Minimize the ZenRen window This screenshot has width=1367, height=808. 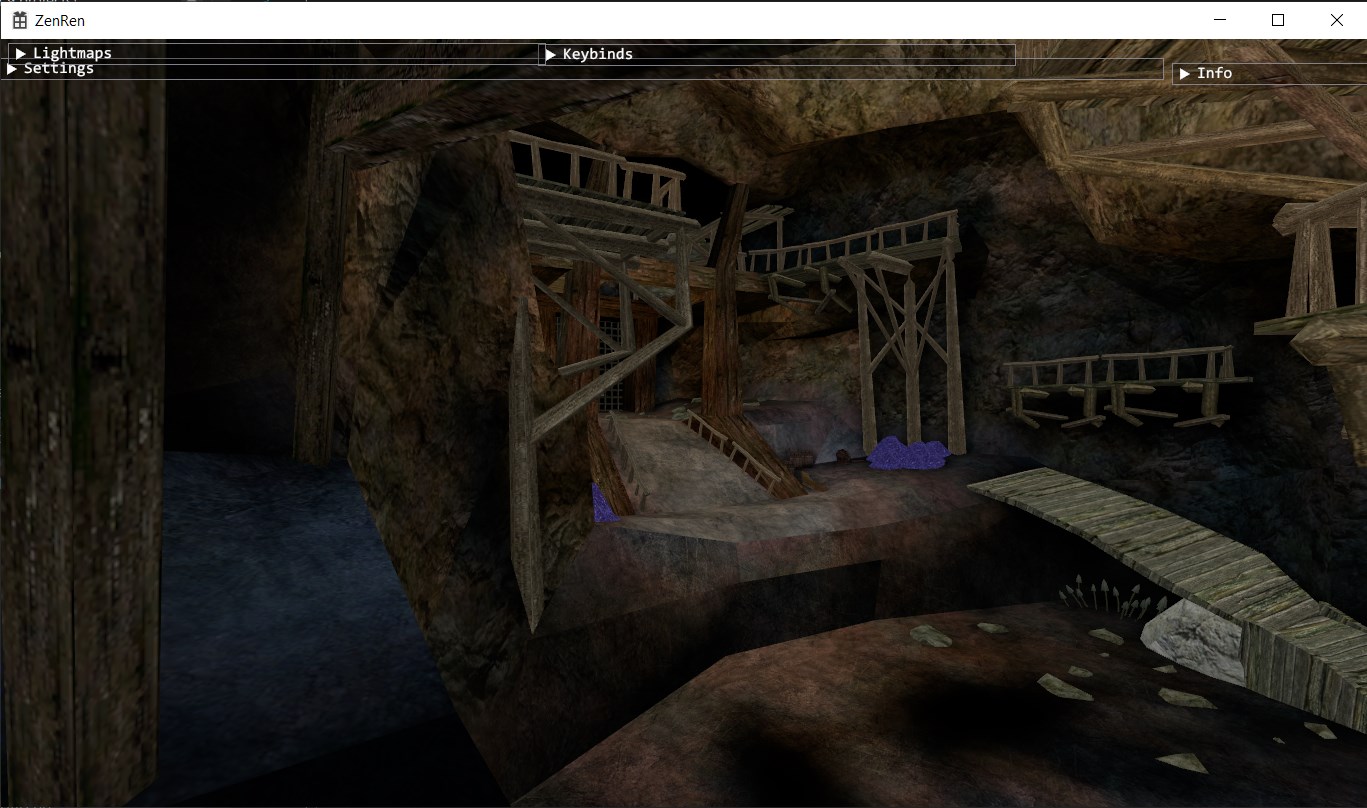click(1219, 20)
